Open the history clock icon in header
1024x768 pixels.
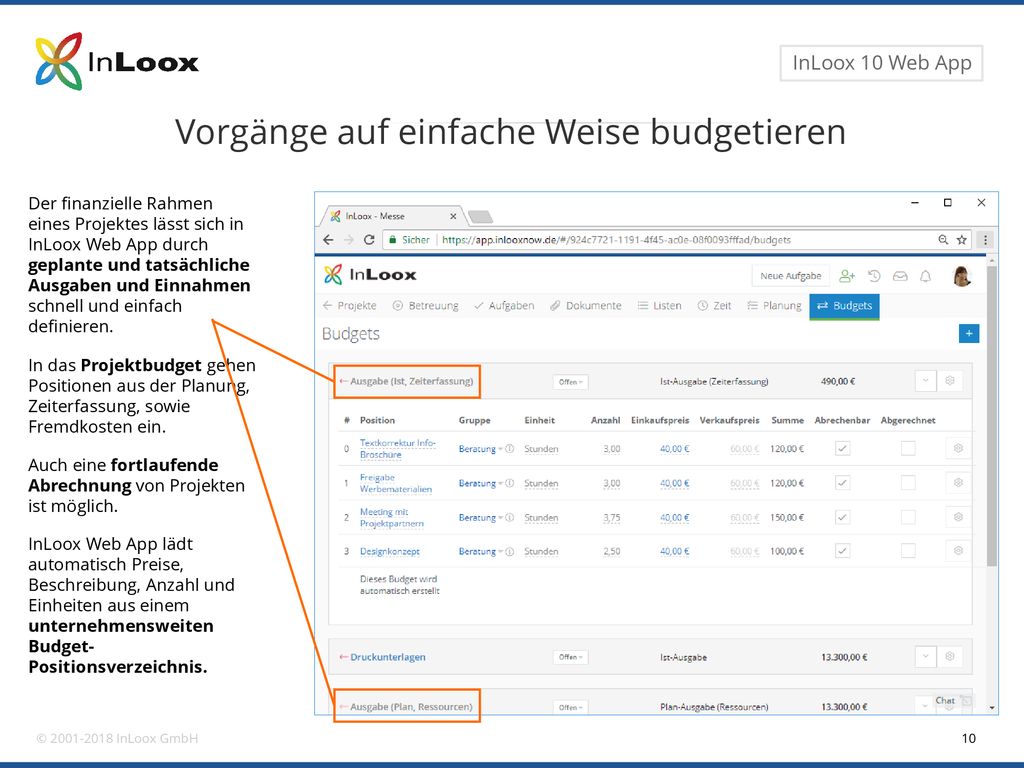point(874,276)
